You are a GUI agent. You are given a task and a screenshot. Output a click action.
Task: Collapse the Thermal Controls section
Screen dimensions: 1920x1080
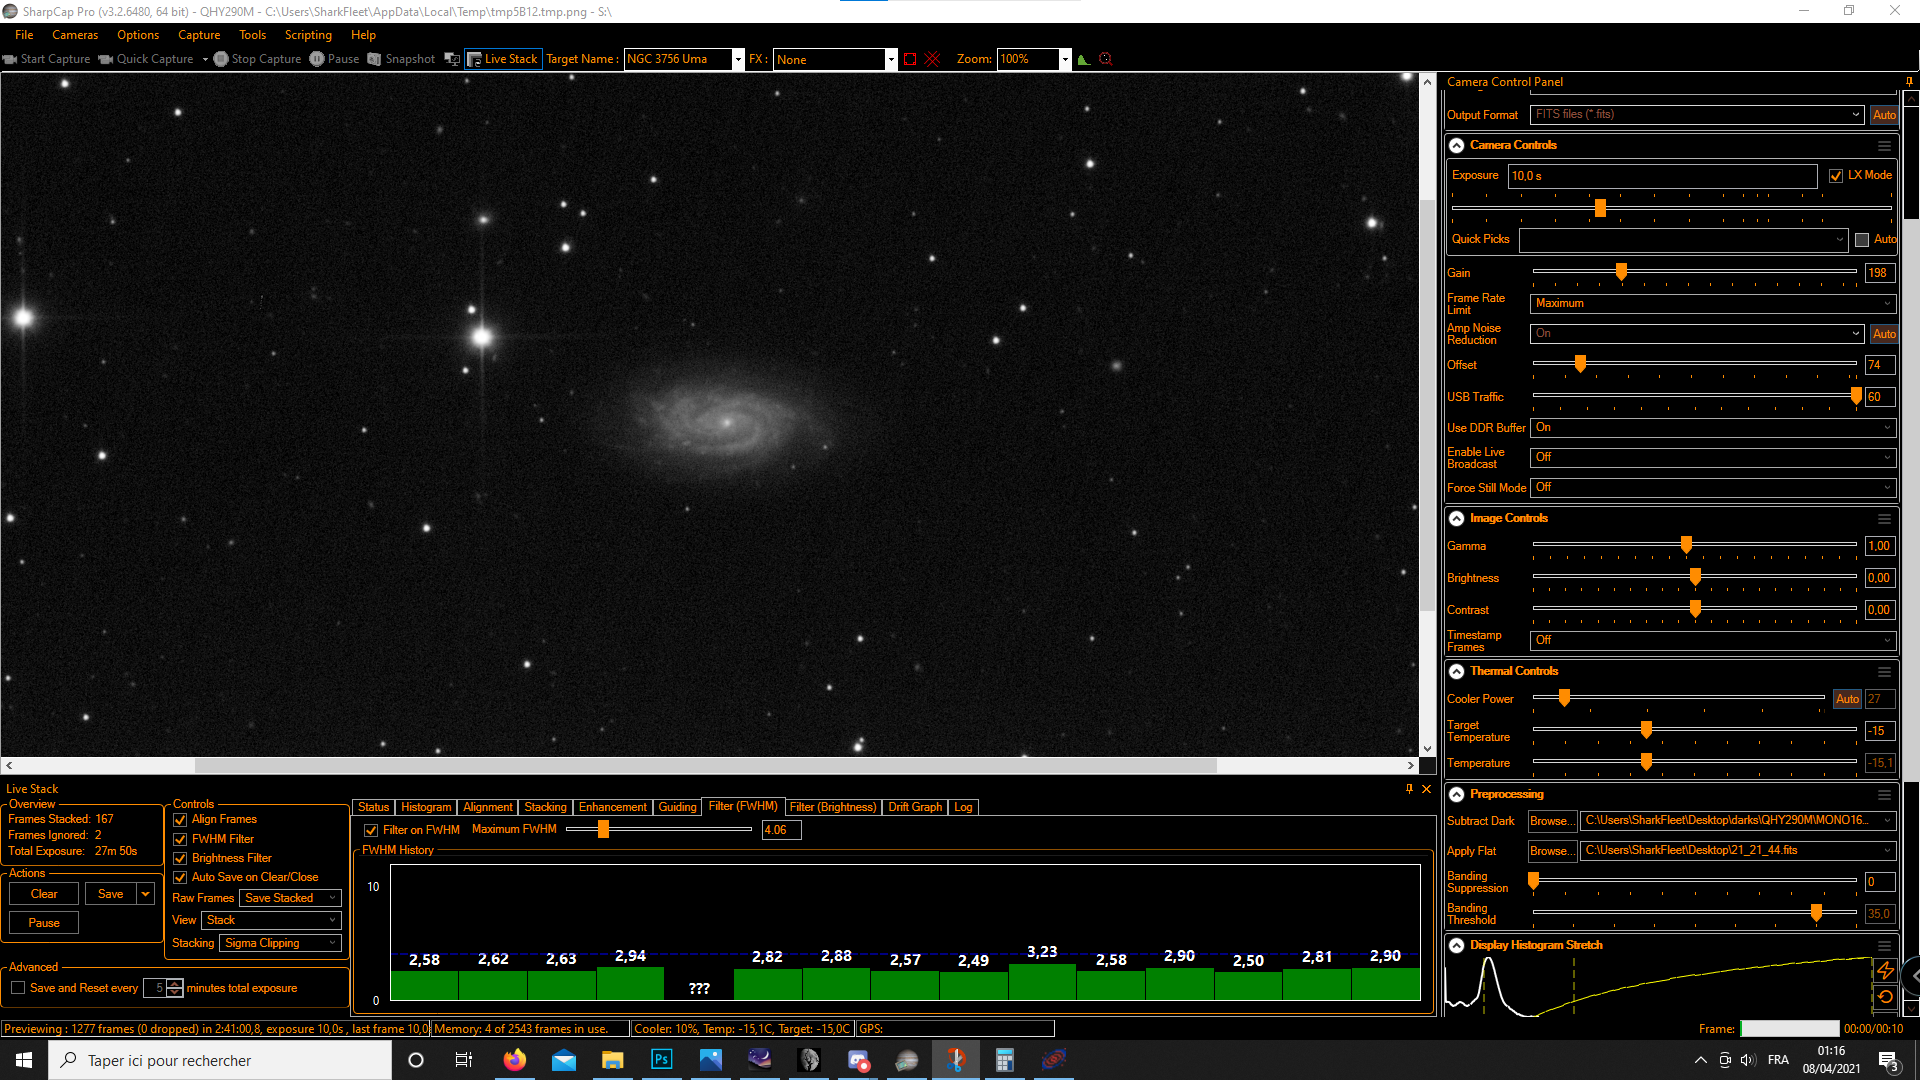(1457, 672)
